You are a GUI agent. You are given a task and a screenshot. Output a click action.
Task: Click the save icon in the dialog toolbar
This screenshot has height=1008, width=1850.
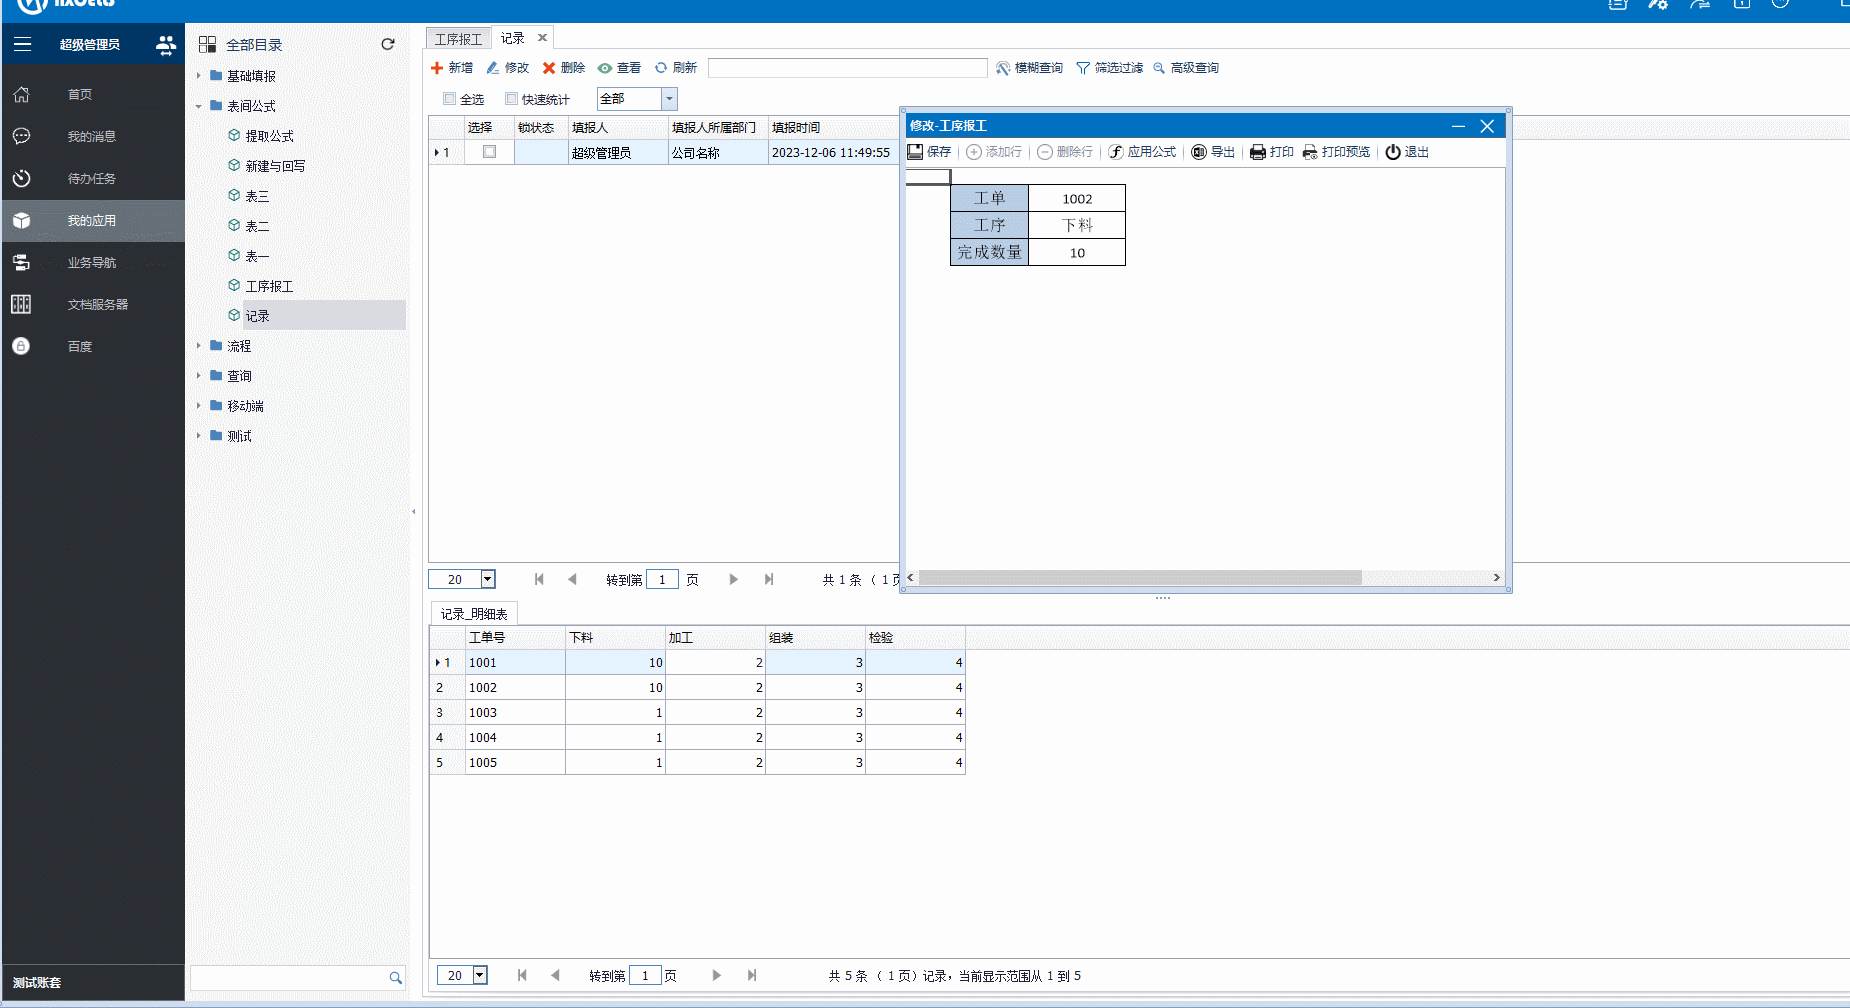(915, 152)
